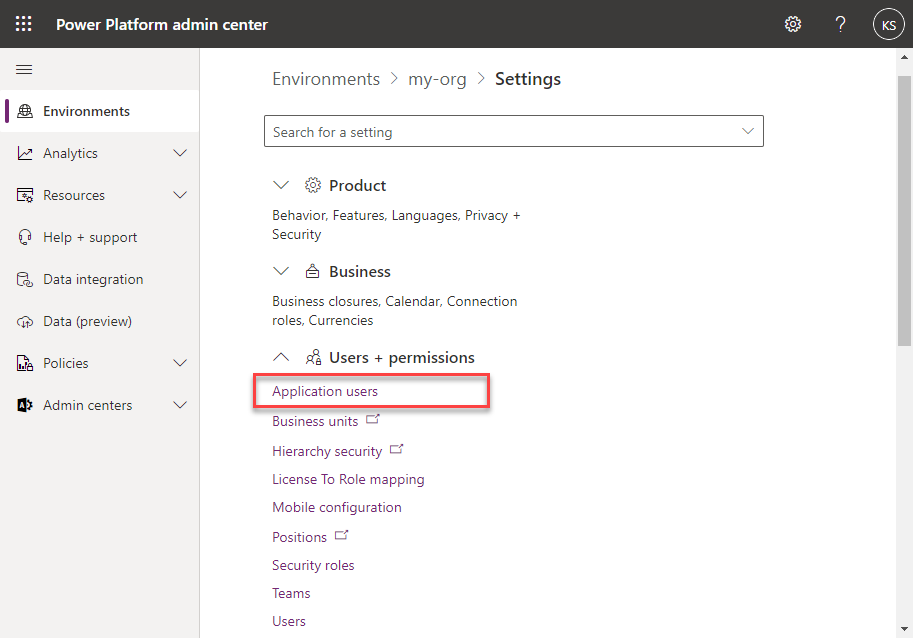
Task: Click the Analytics chart icon
Action: tap(24, 153)
